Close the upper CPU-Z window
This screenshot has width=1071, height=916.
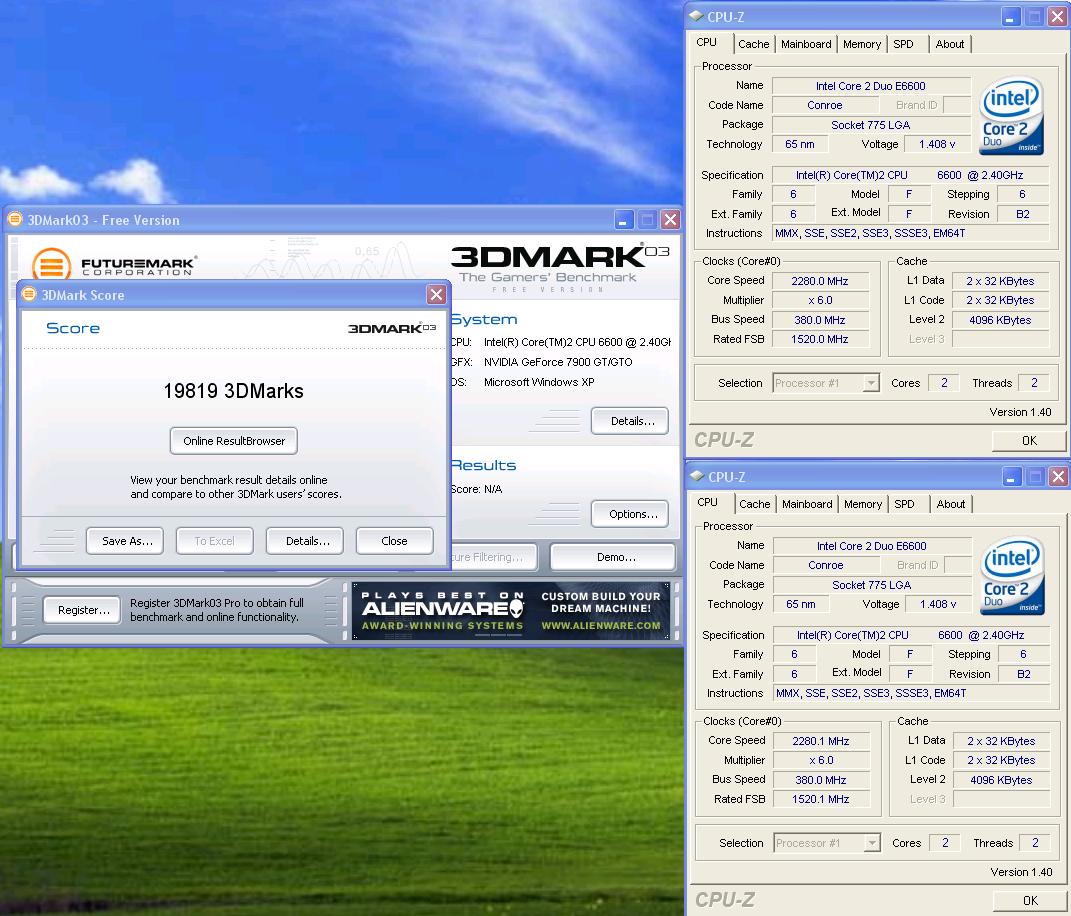click(x=1057, y=16)
